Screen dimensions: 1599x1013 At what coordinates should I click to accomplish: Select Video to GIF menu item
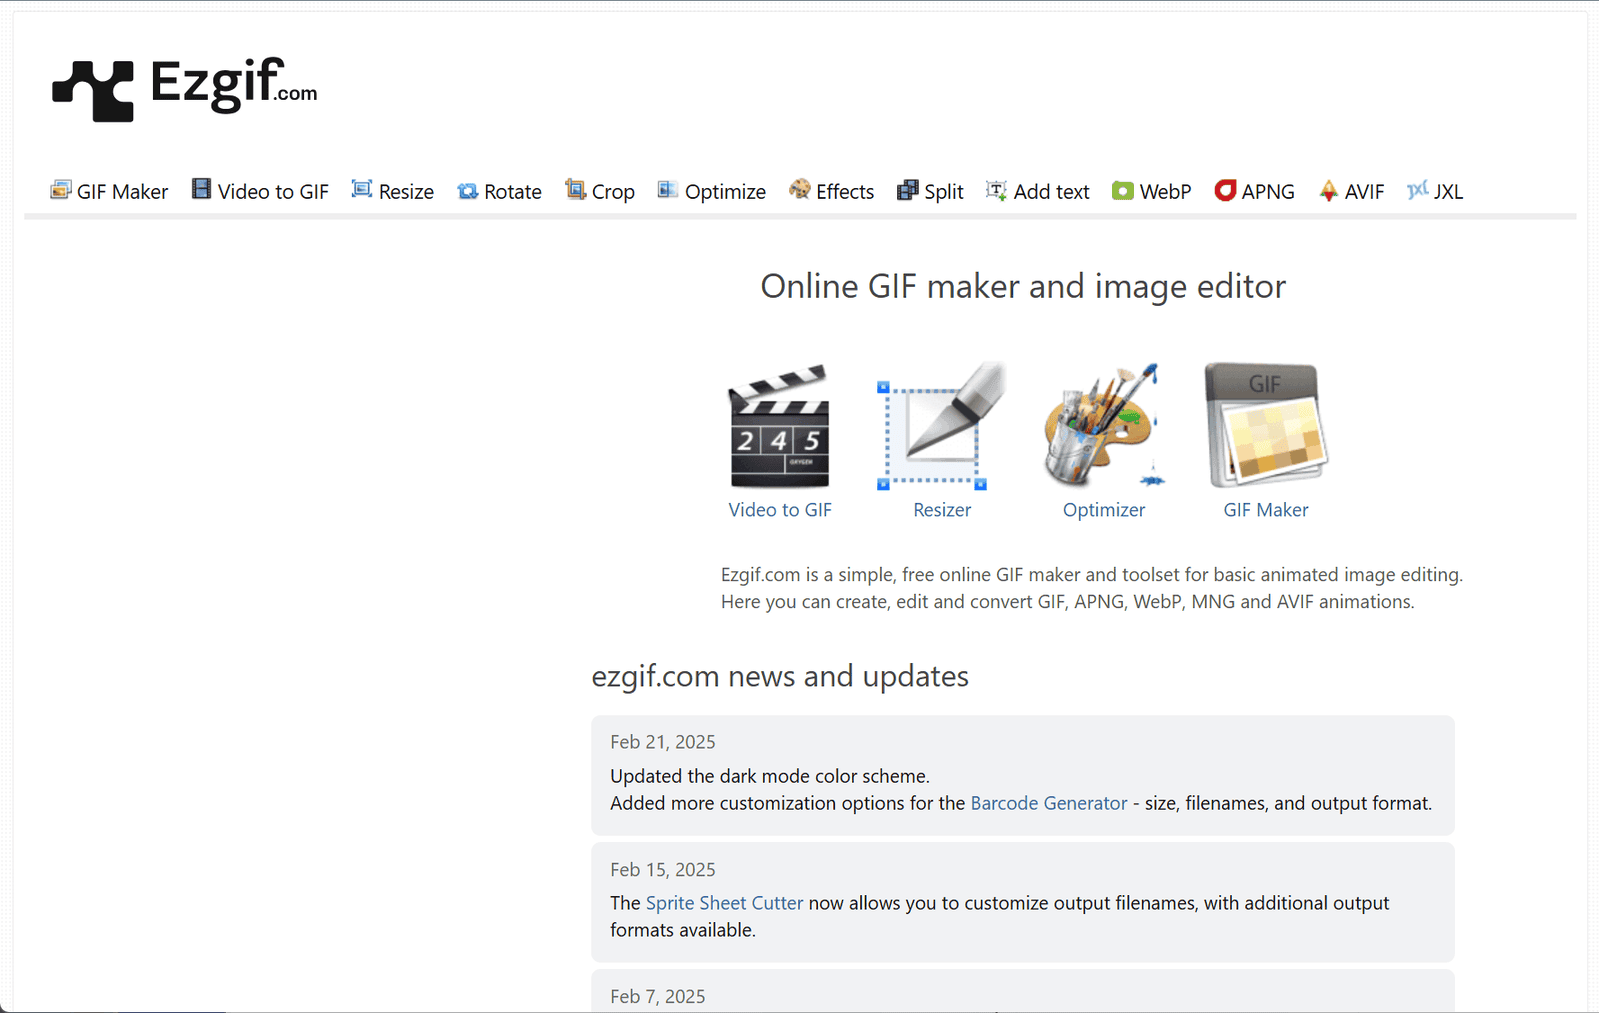[x=260, y=191]
